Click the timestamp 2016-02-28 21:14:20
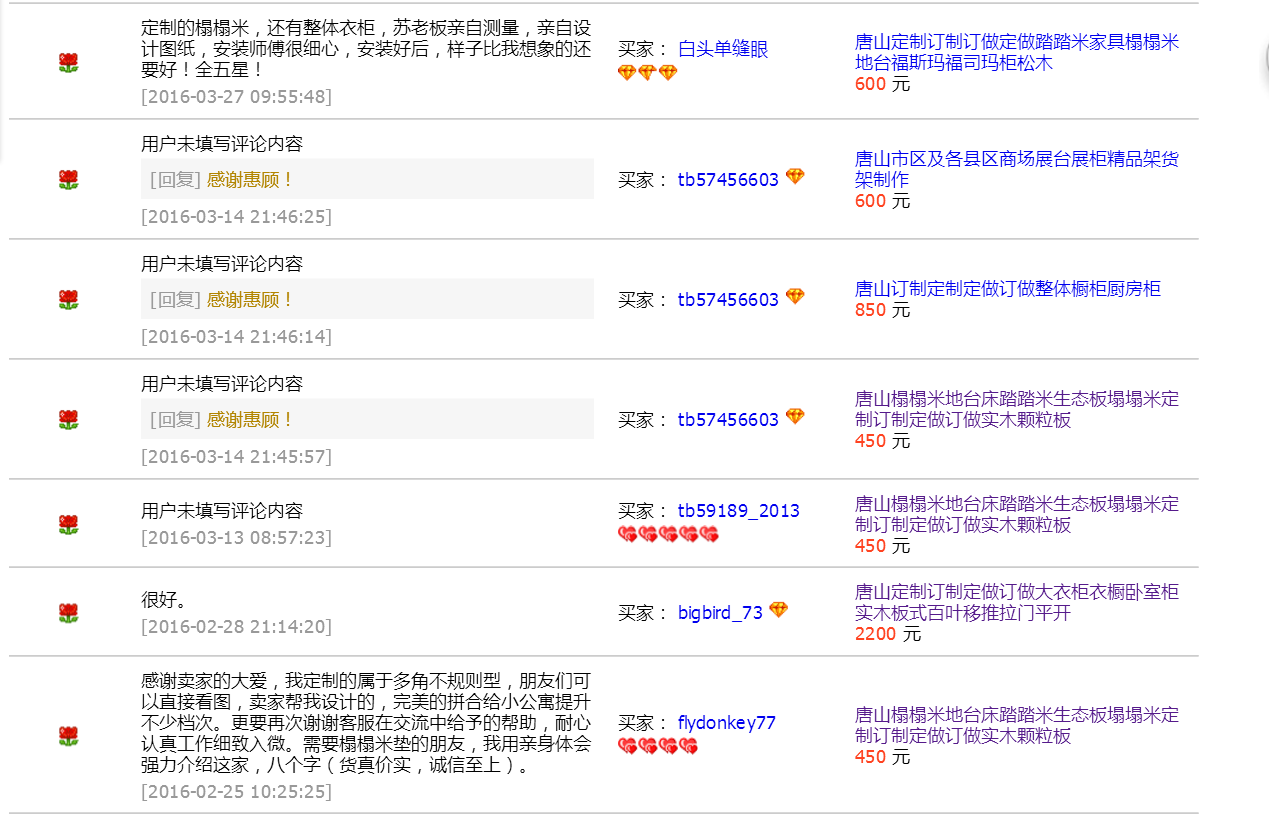The image size is (1269, 816). tap(236, 627)
